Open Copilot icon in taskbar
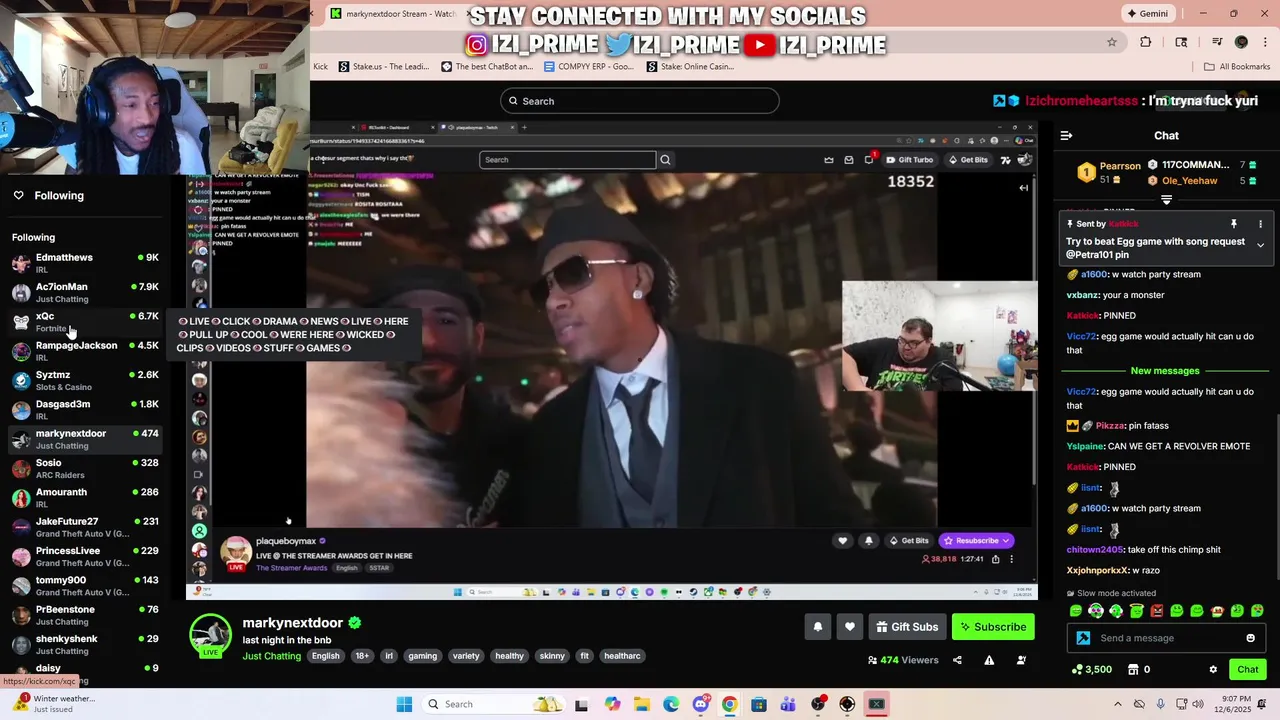 [612, 704]
